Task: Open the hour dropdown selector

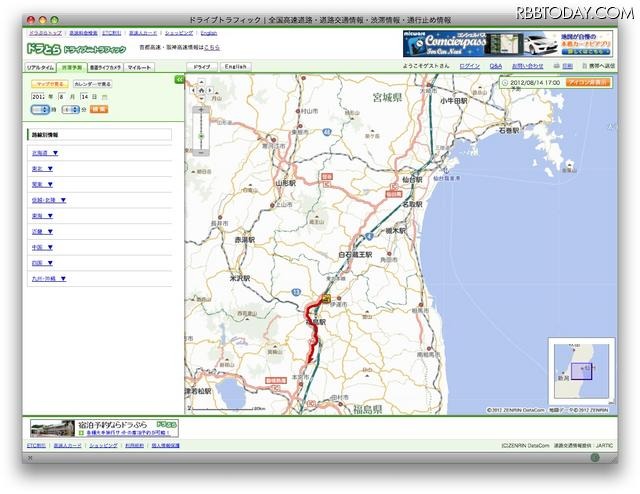Action: click(41, 110)
